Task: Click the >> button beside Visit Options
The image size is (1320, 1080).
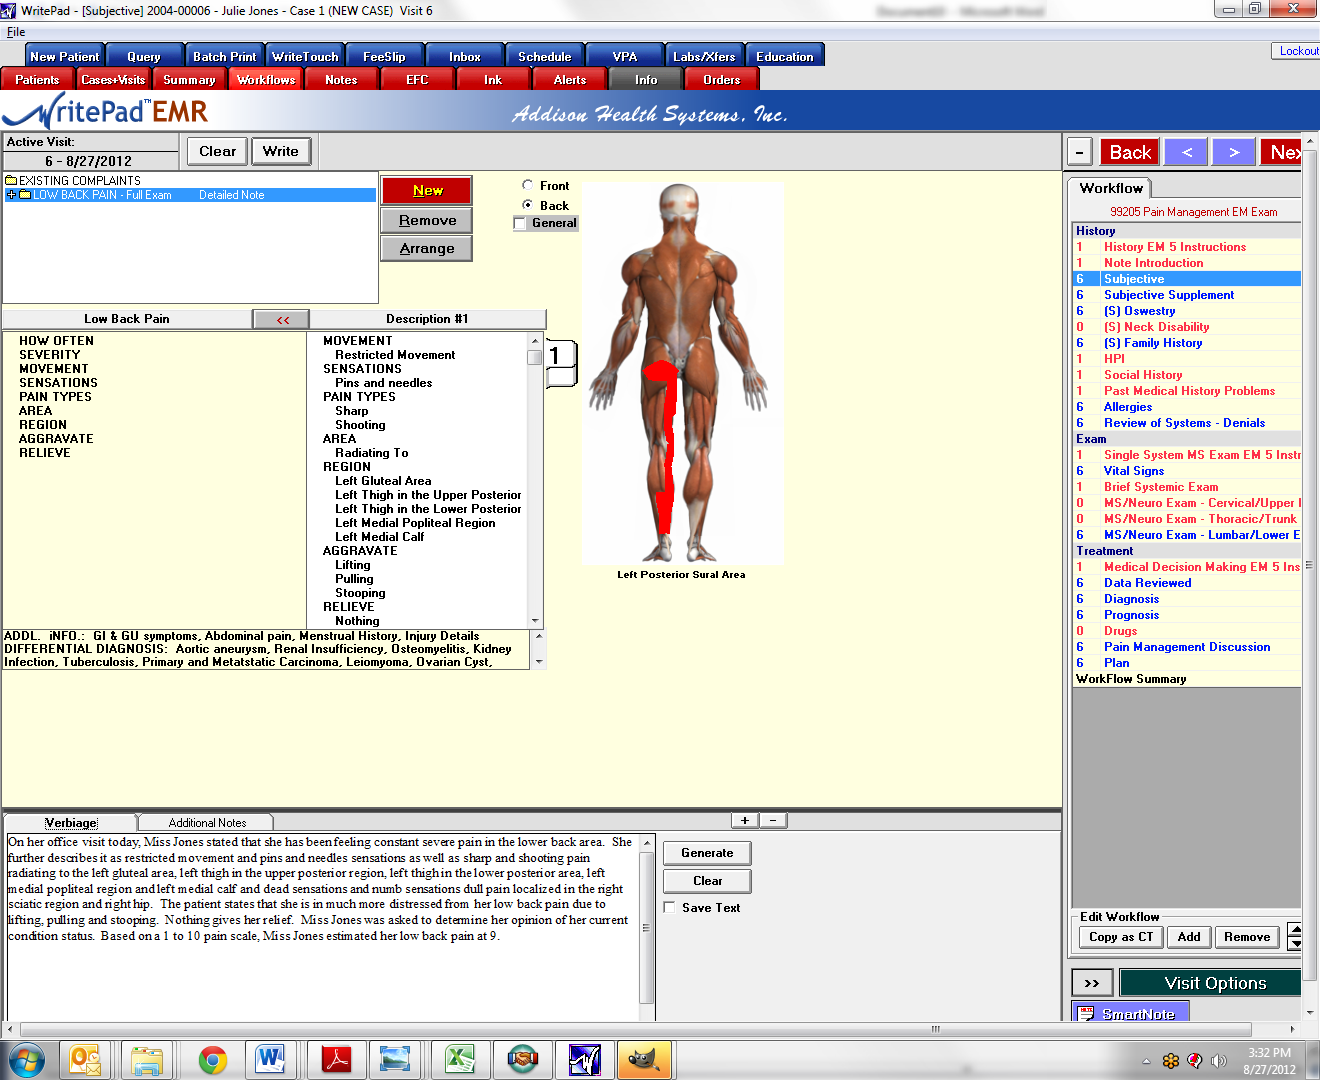Action: click(1091, 983)
